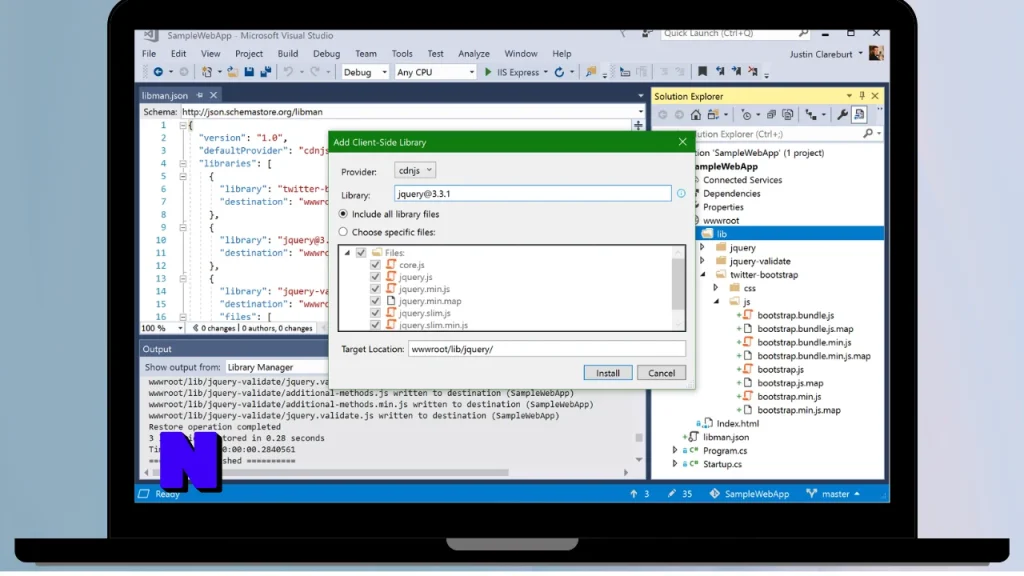The width and height of the screenshot is (1024, 576).
Task: Toggle the jquery.slim.min.js checkbox
Action: point(375,325)
